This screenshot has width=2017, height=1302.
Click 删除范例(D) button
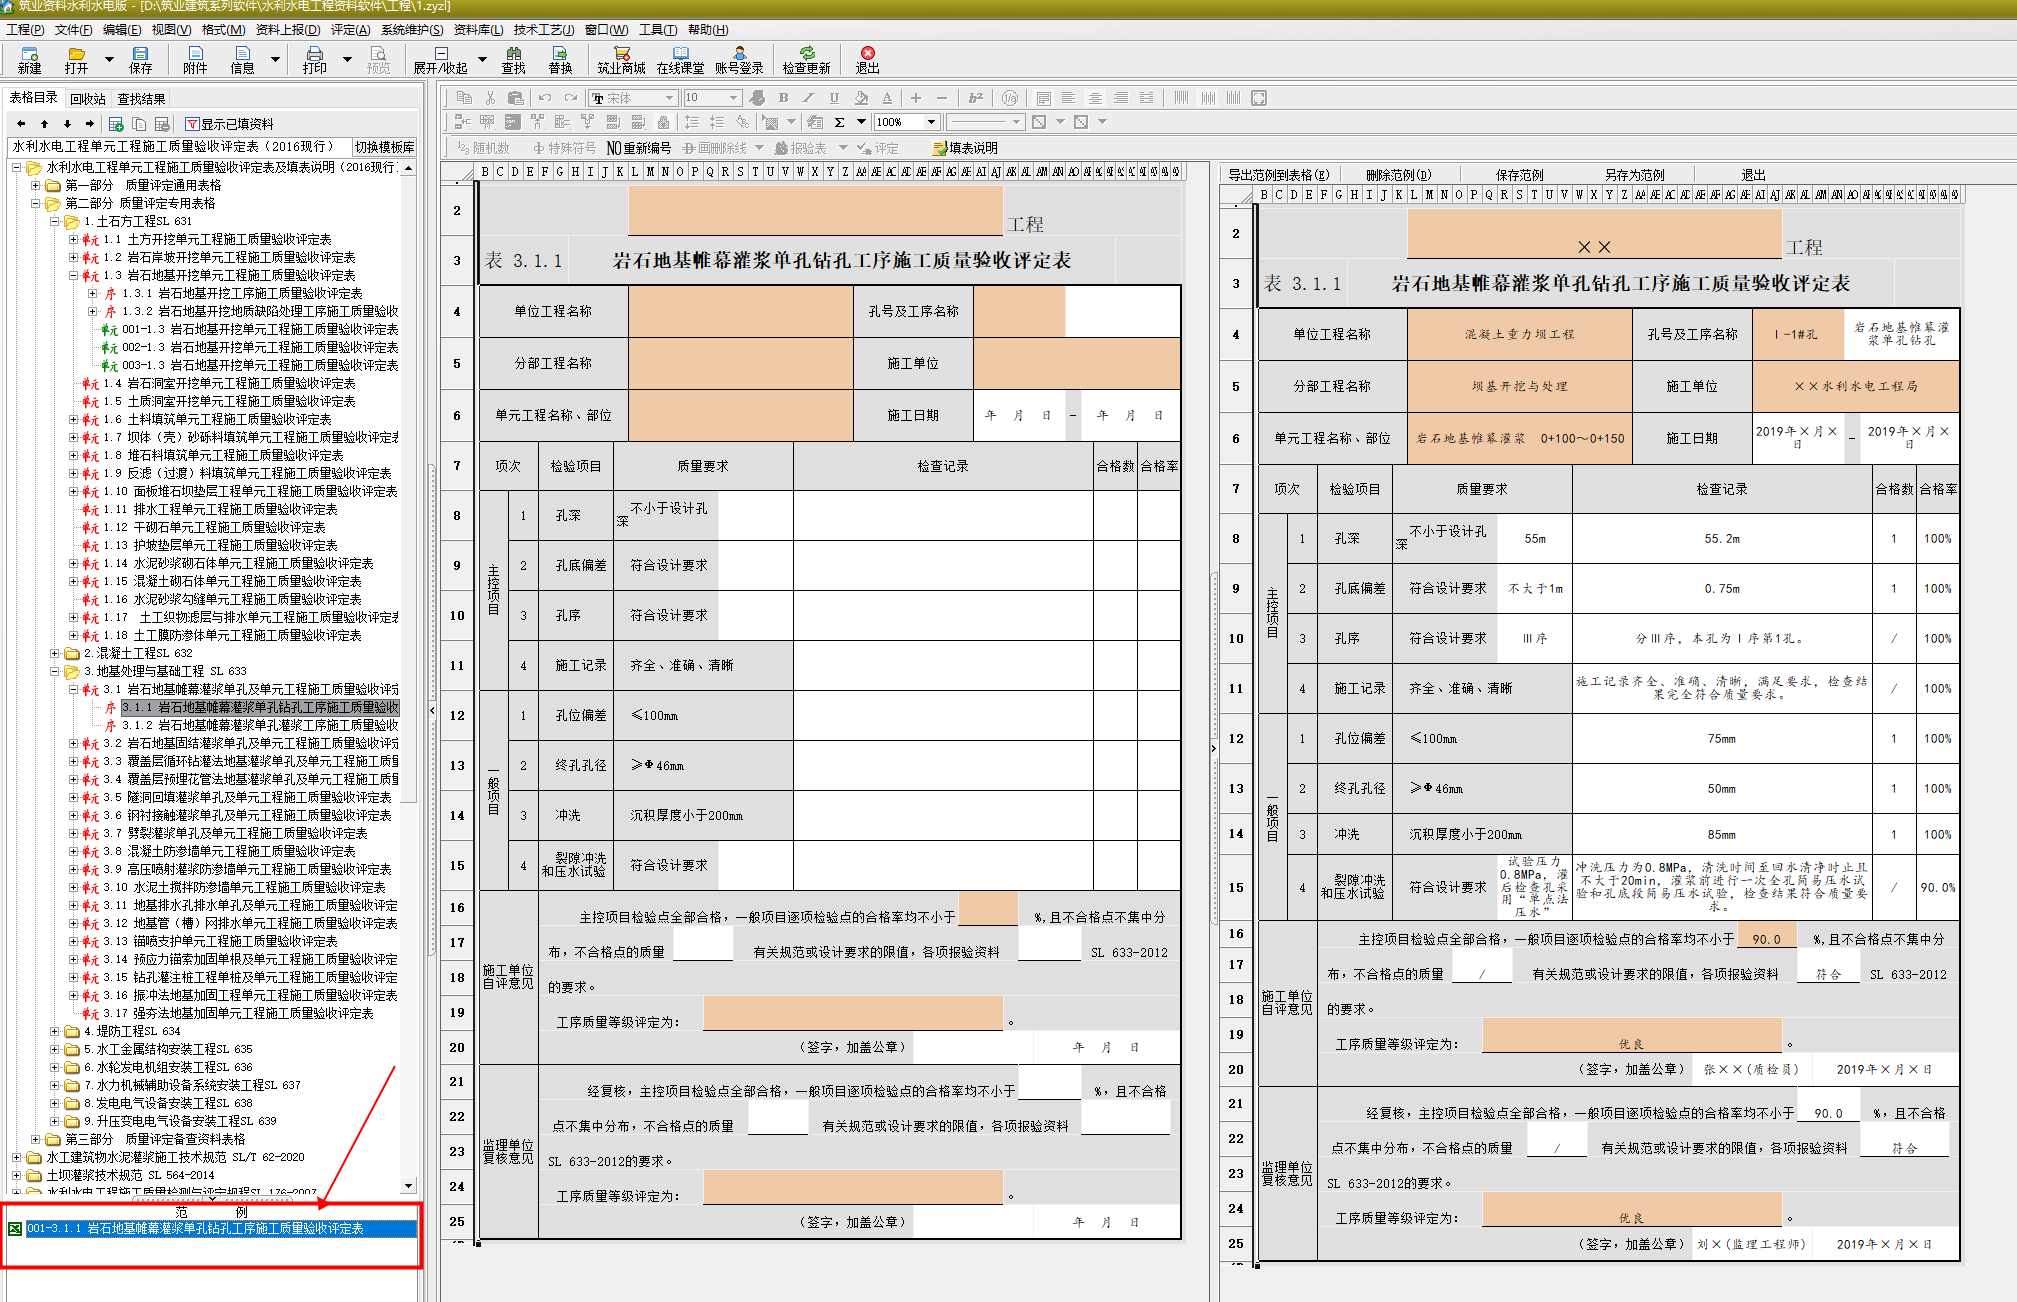(1399, 175)
